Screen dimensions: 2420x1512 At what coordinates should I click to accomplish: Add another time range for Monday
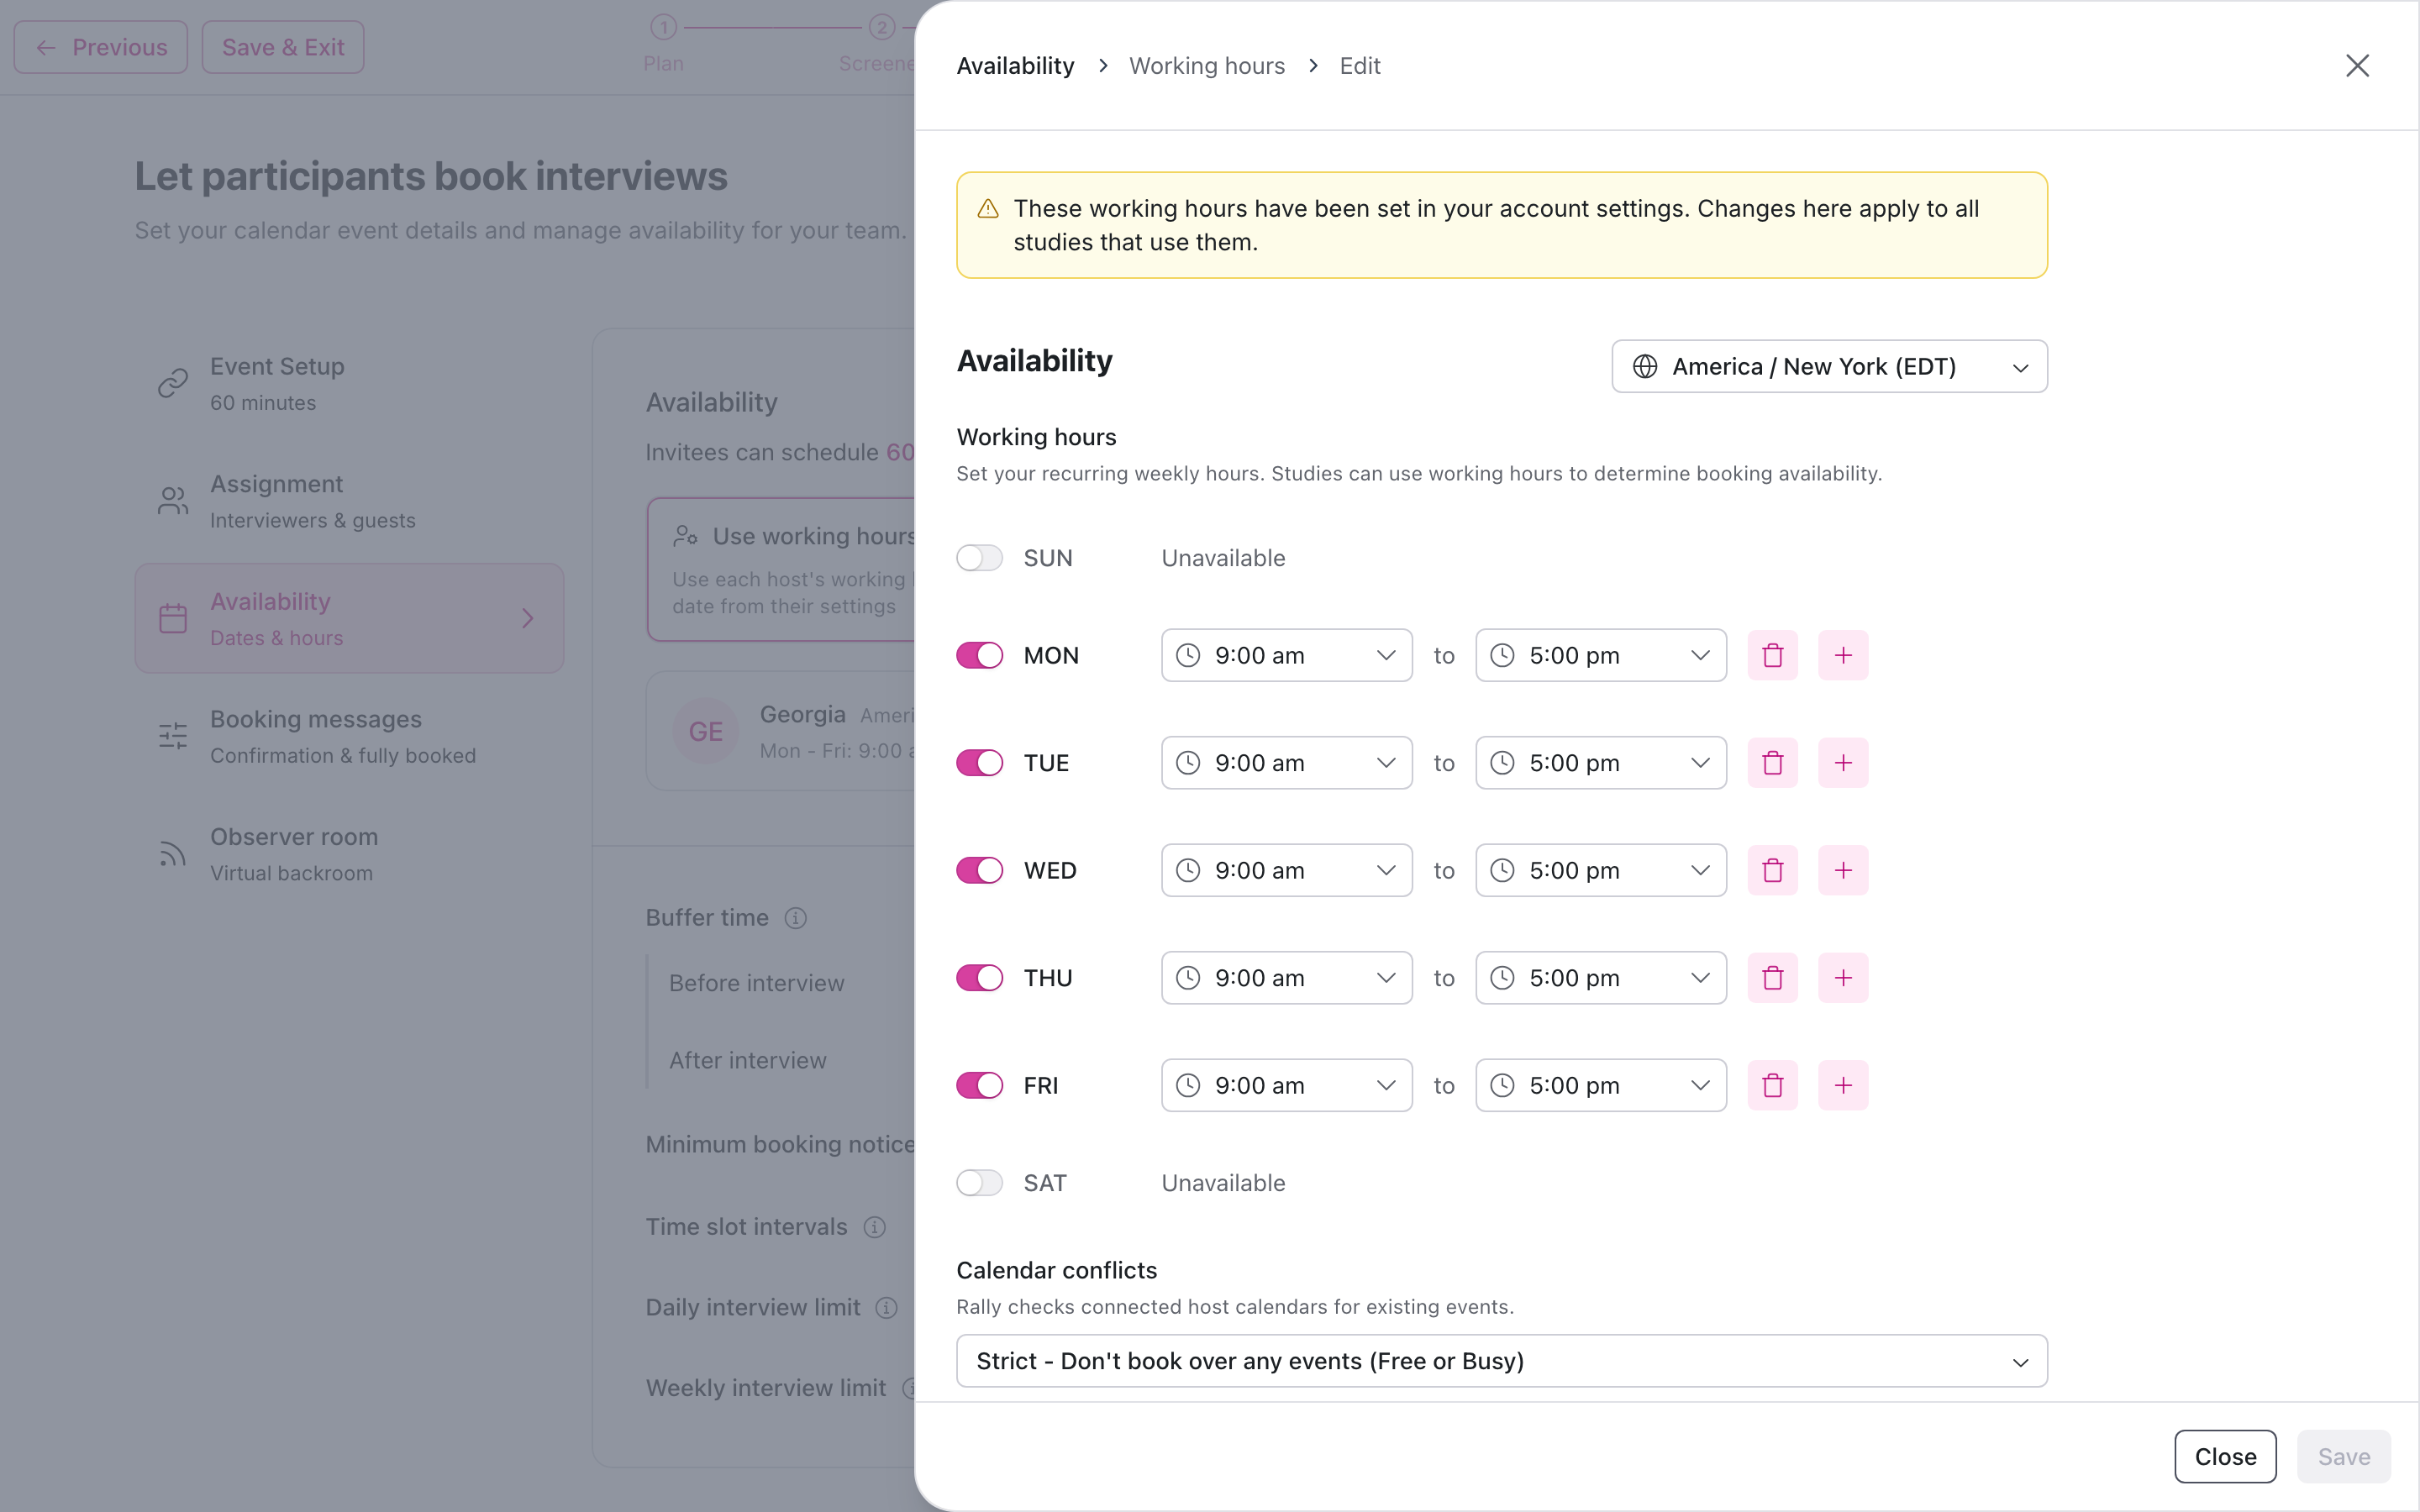(x=1843, y=655)
